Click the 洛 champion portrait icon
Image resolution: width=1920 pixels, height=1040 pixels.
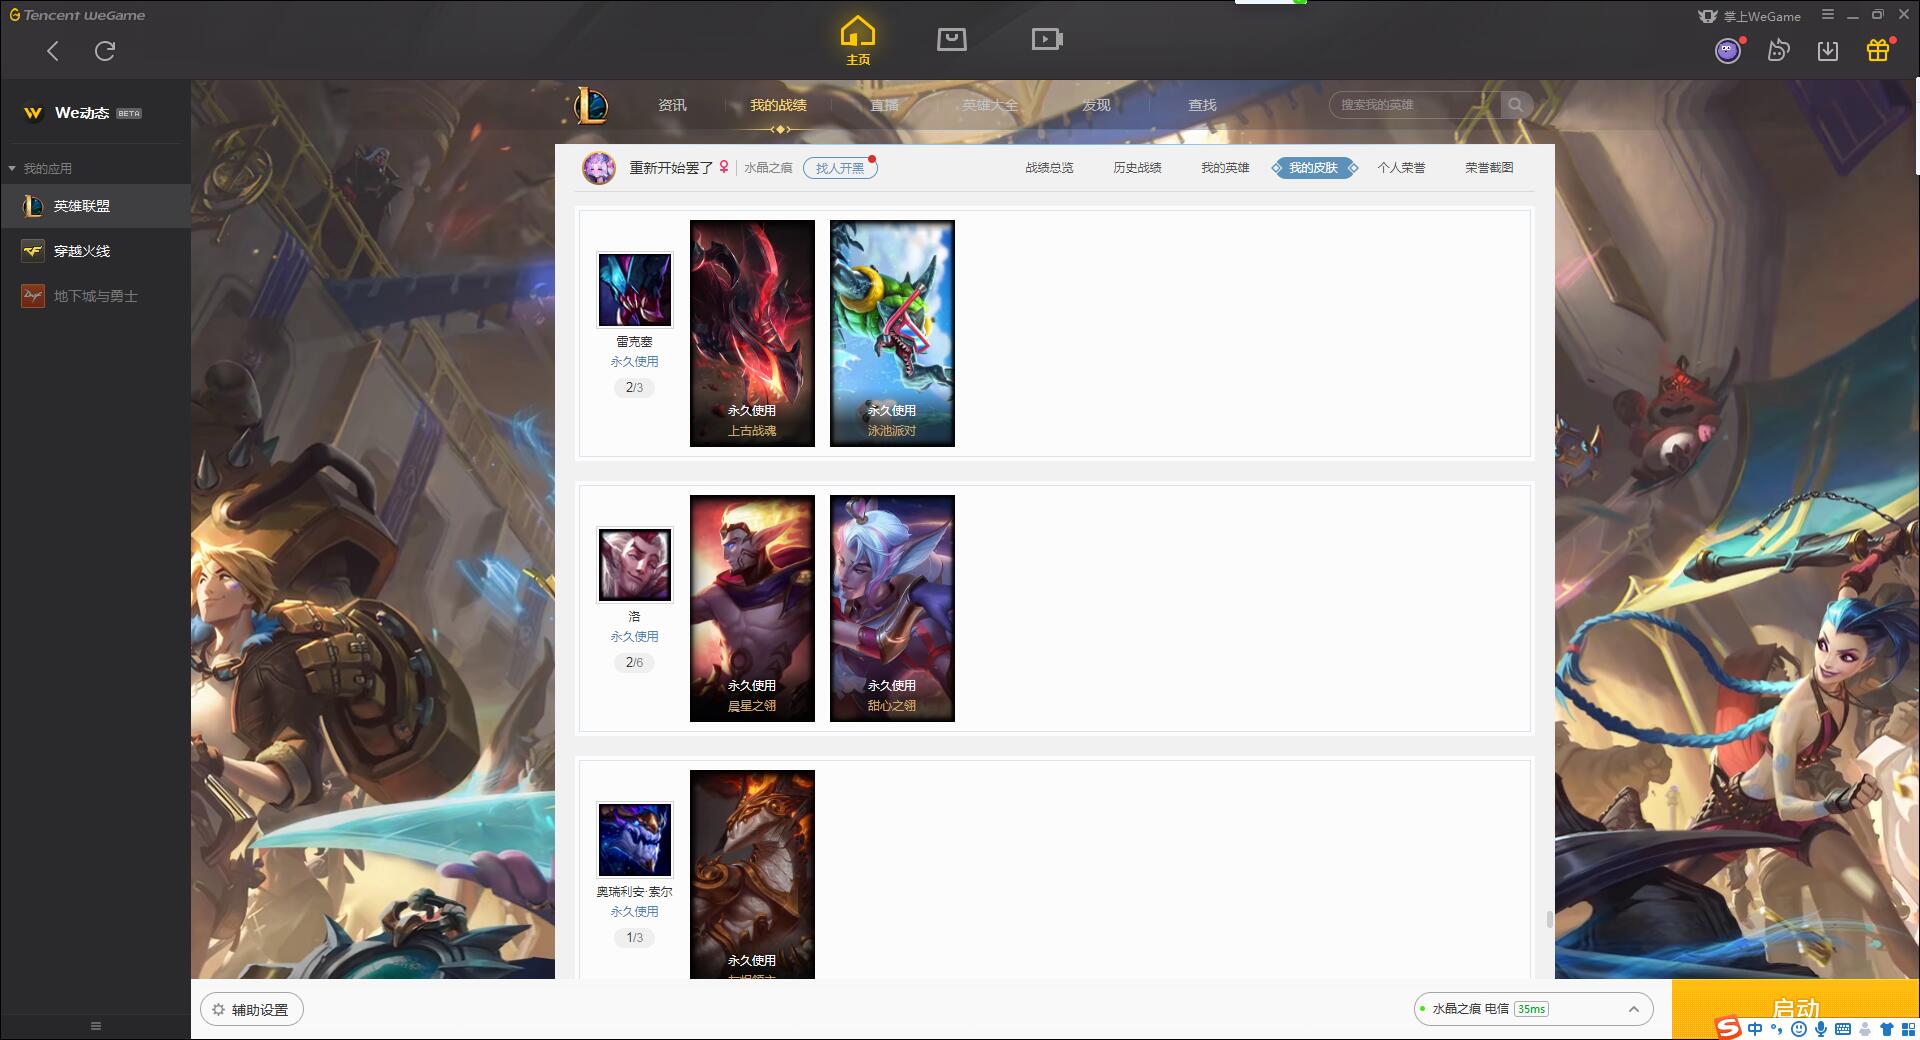[634, 565]
